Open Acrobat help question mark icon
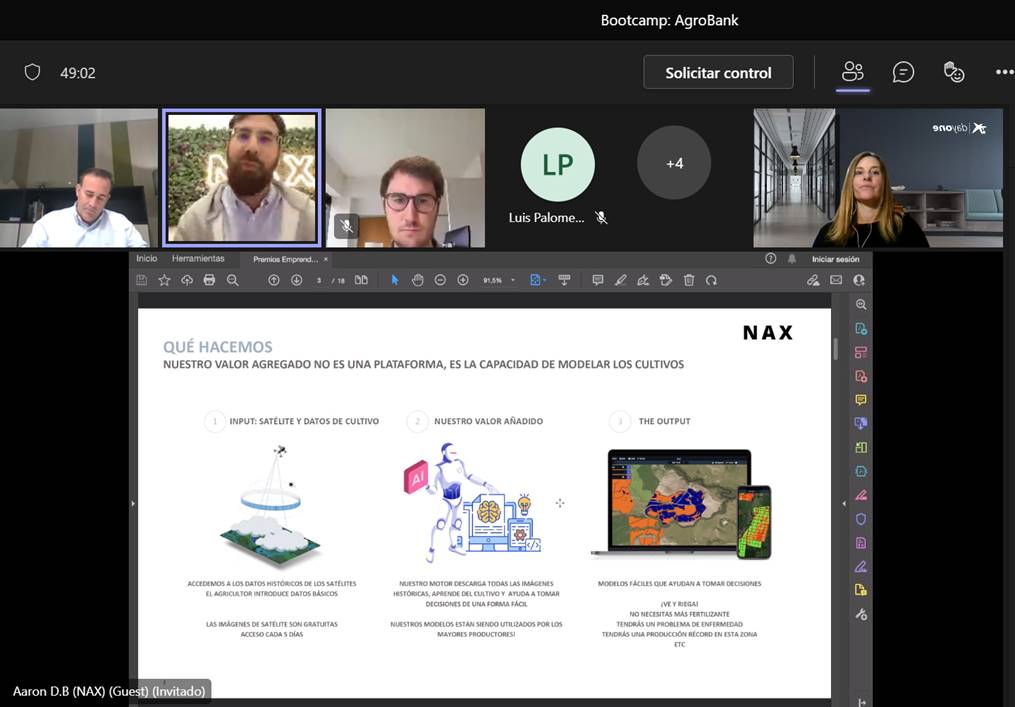The width and height of the screenshot is (1015, 707). [x=770, y=258]
